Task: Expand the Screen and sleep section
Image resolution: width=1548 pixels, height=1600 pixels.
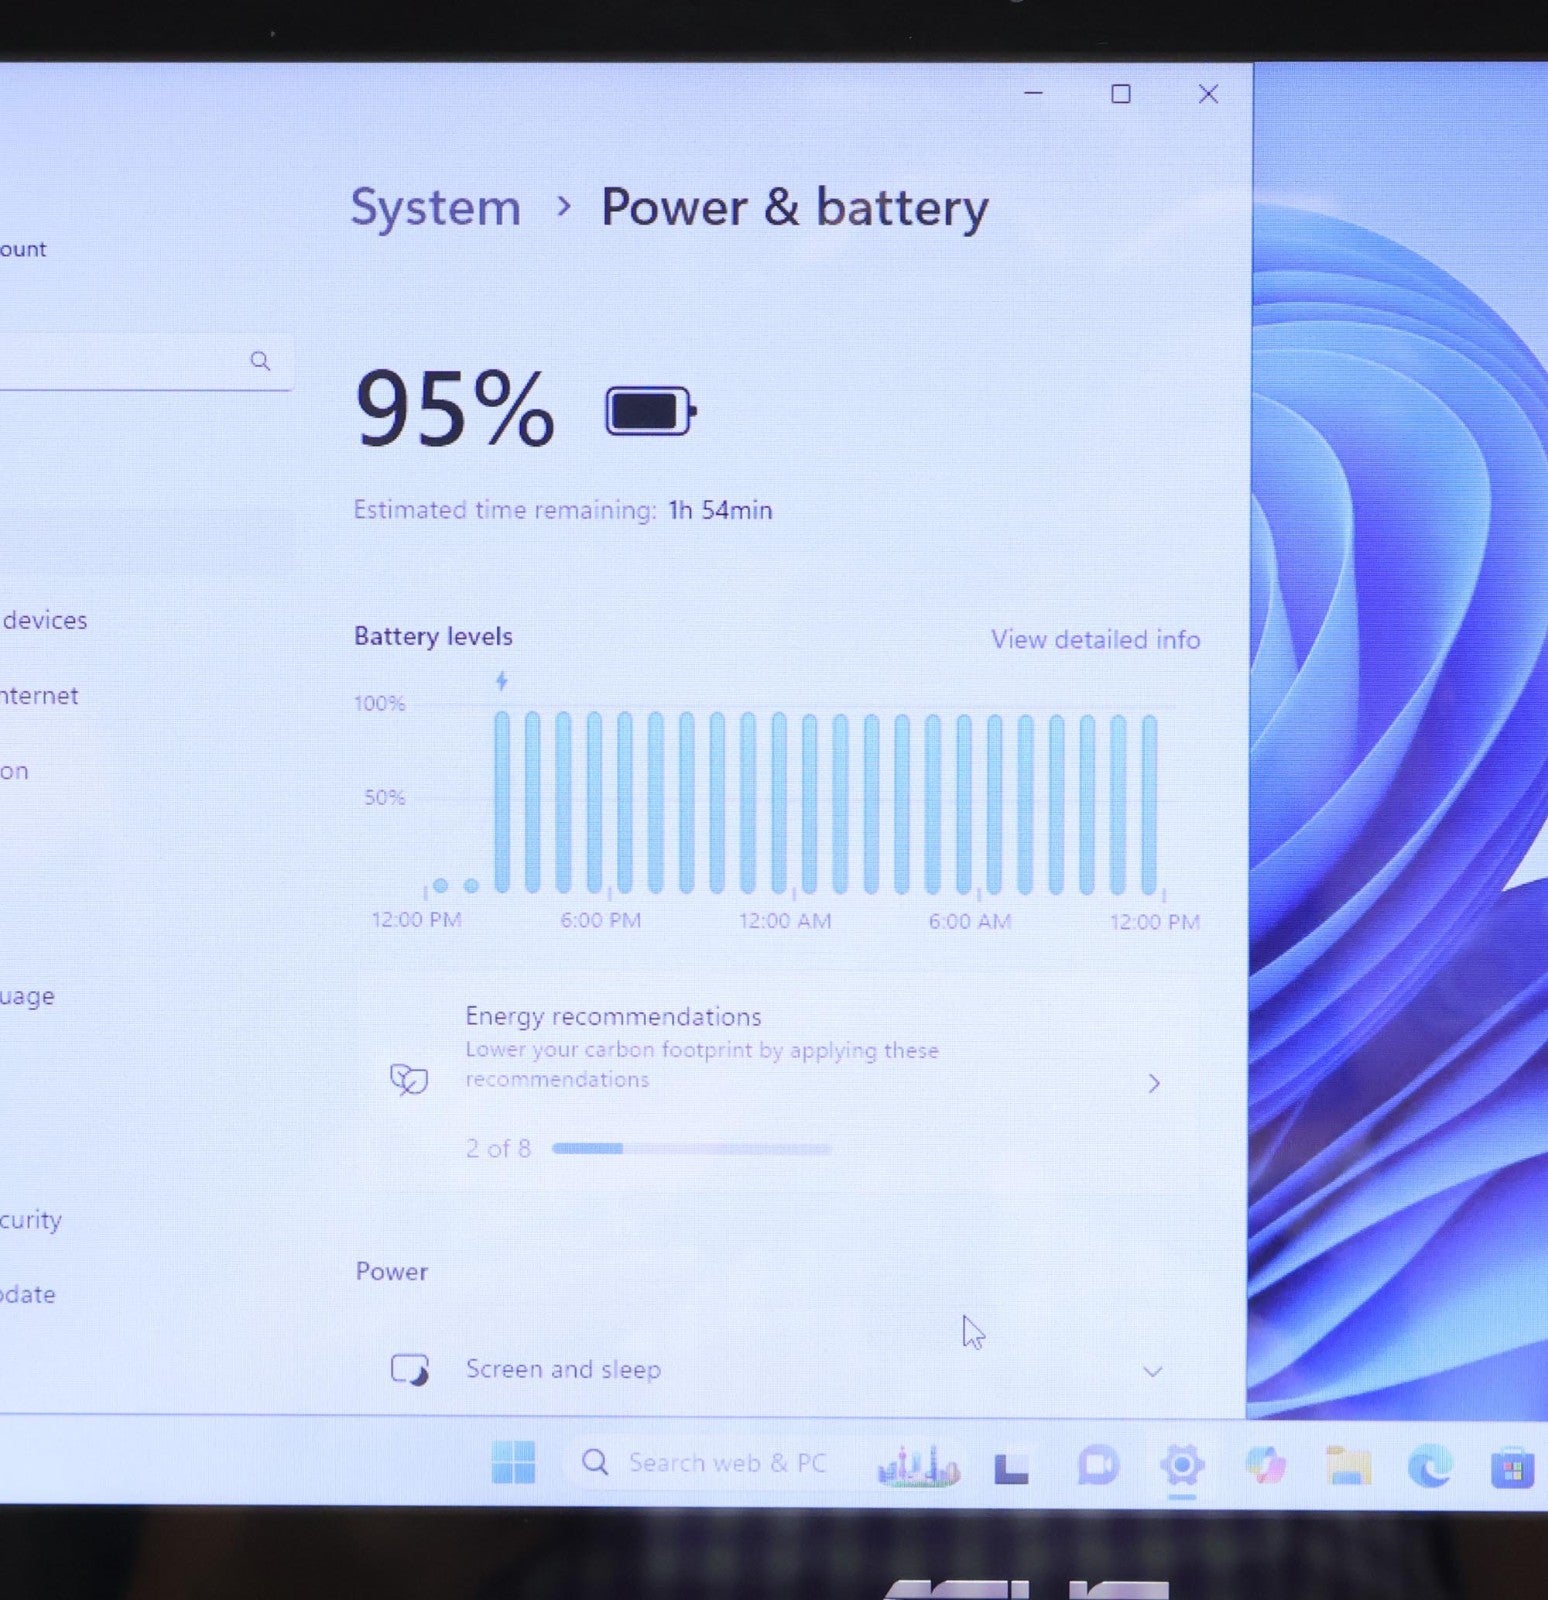Action: tap(1152, 1371)
